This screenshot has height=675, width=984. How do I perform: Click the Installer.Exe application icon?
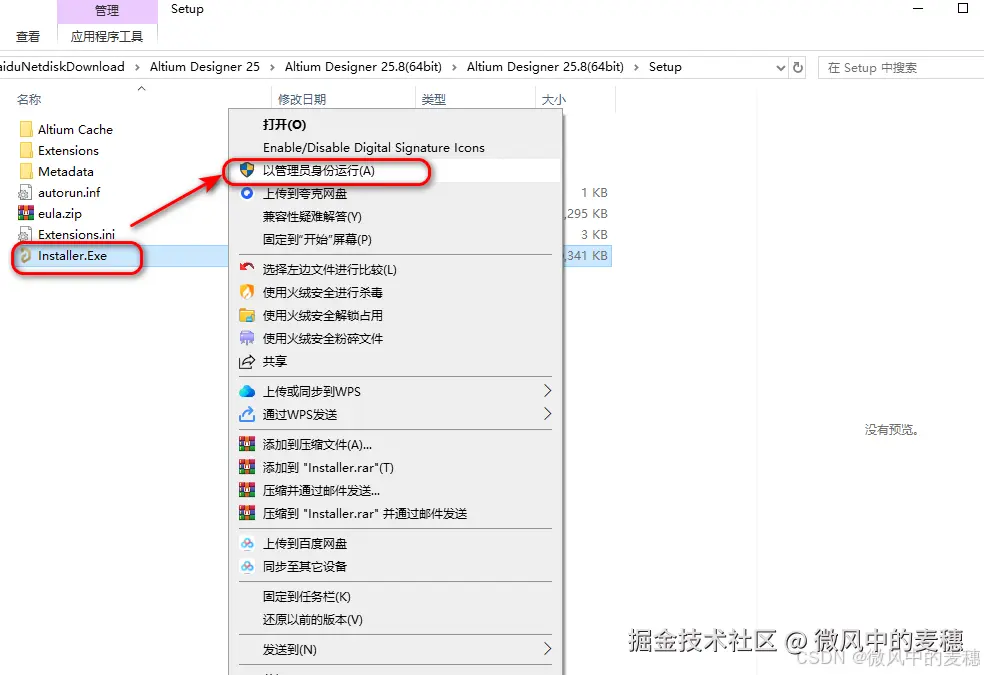[26, 255]
